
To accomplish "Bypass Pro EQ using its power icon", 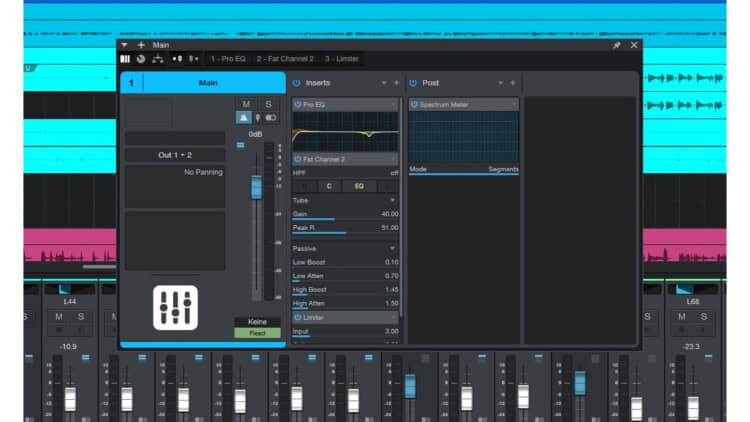I will pyautogui.click(x=298, y=104).
